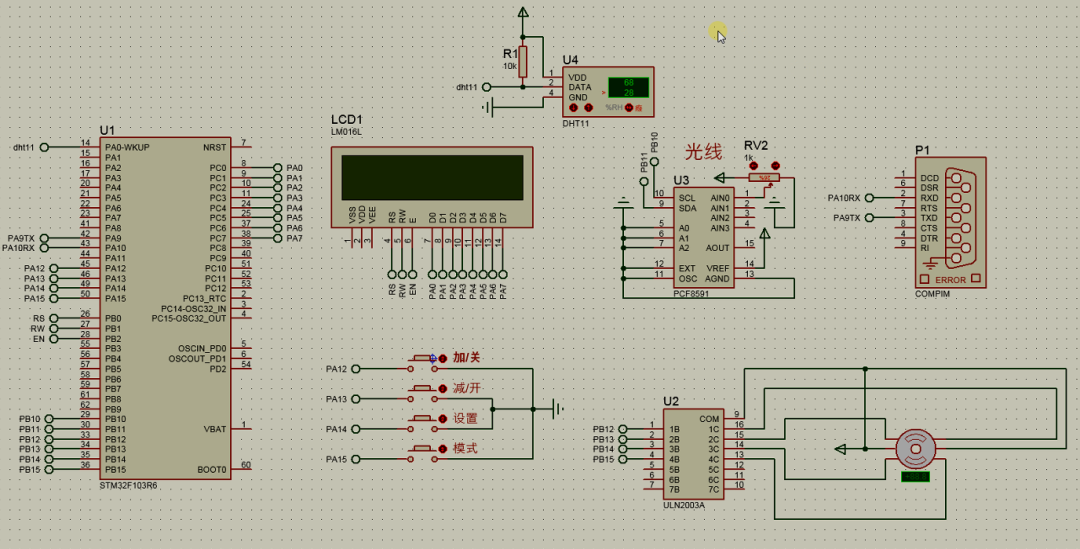Viewport: 1080px width, 549px height.
Task: Click the LM016L LCD1 display screen
Action: pyautogui.click(x=432, y=177)
